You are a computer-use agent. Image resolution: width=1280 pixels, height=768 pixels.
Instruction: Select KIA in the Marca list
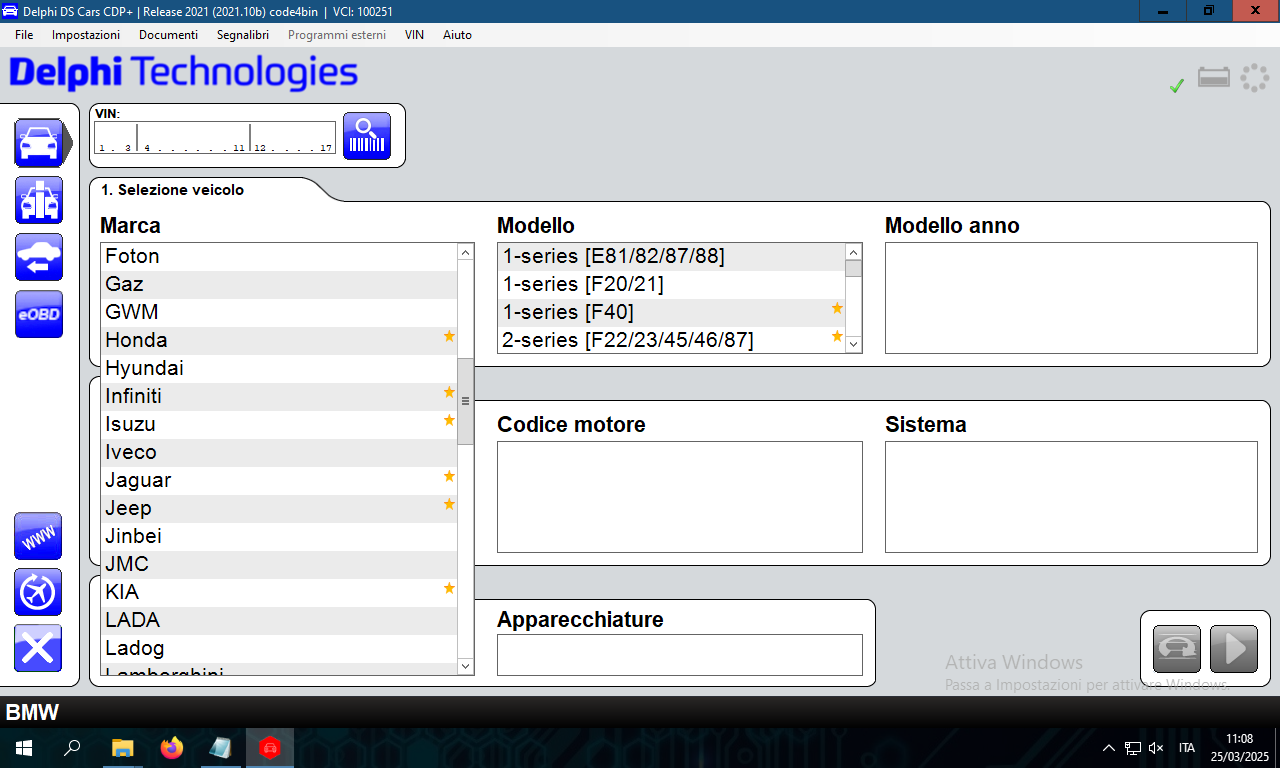click(x=279, y=593)
